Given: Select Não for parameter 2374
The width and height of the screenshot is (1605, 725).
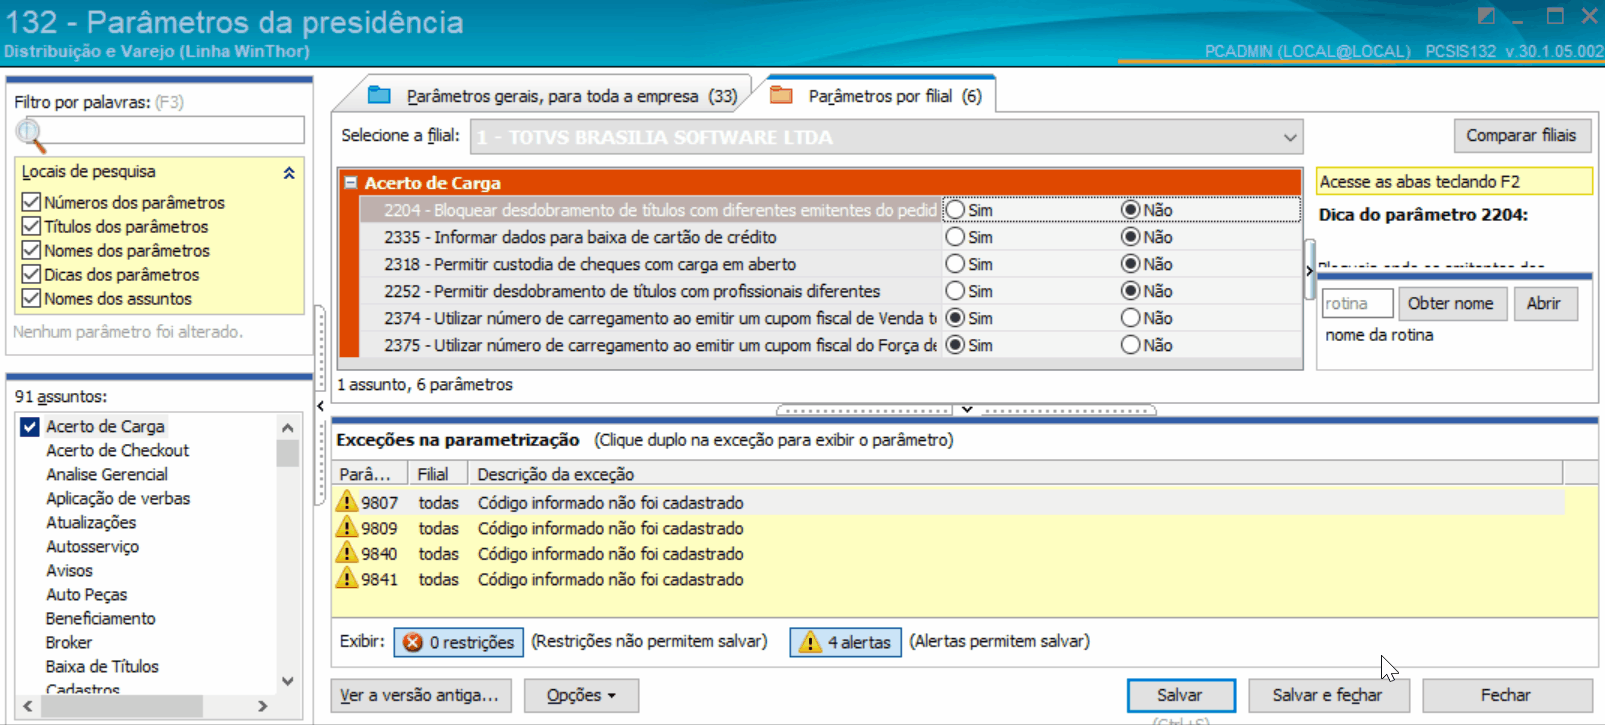Looking at the screenshot, I should pyautogui.click(x=1130, y=318).
